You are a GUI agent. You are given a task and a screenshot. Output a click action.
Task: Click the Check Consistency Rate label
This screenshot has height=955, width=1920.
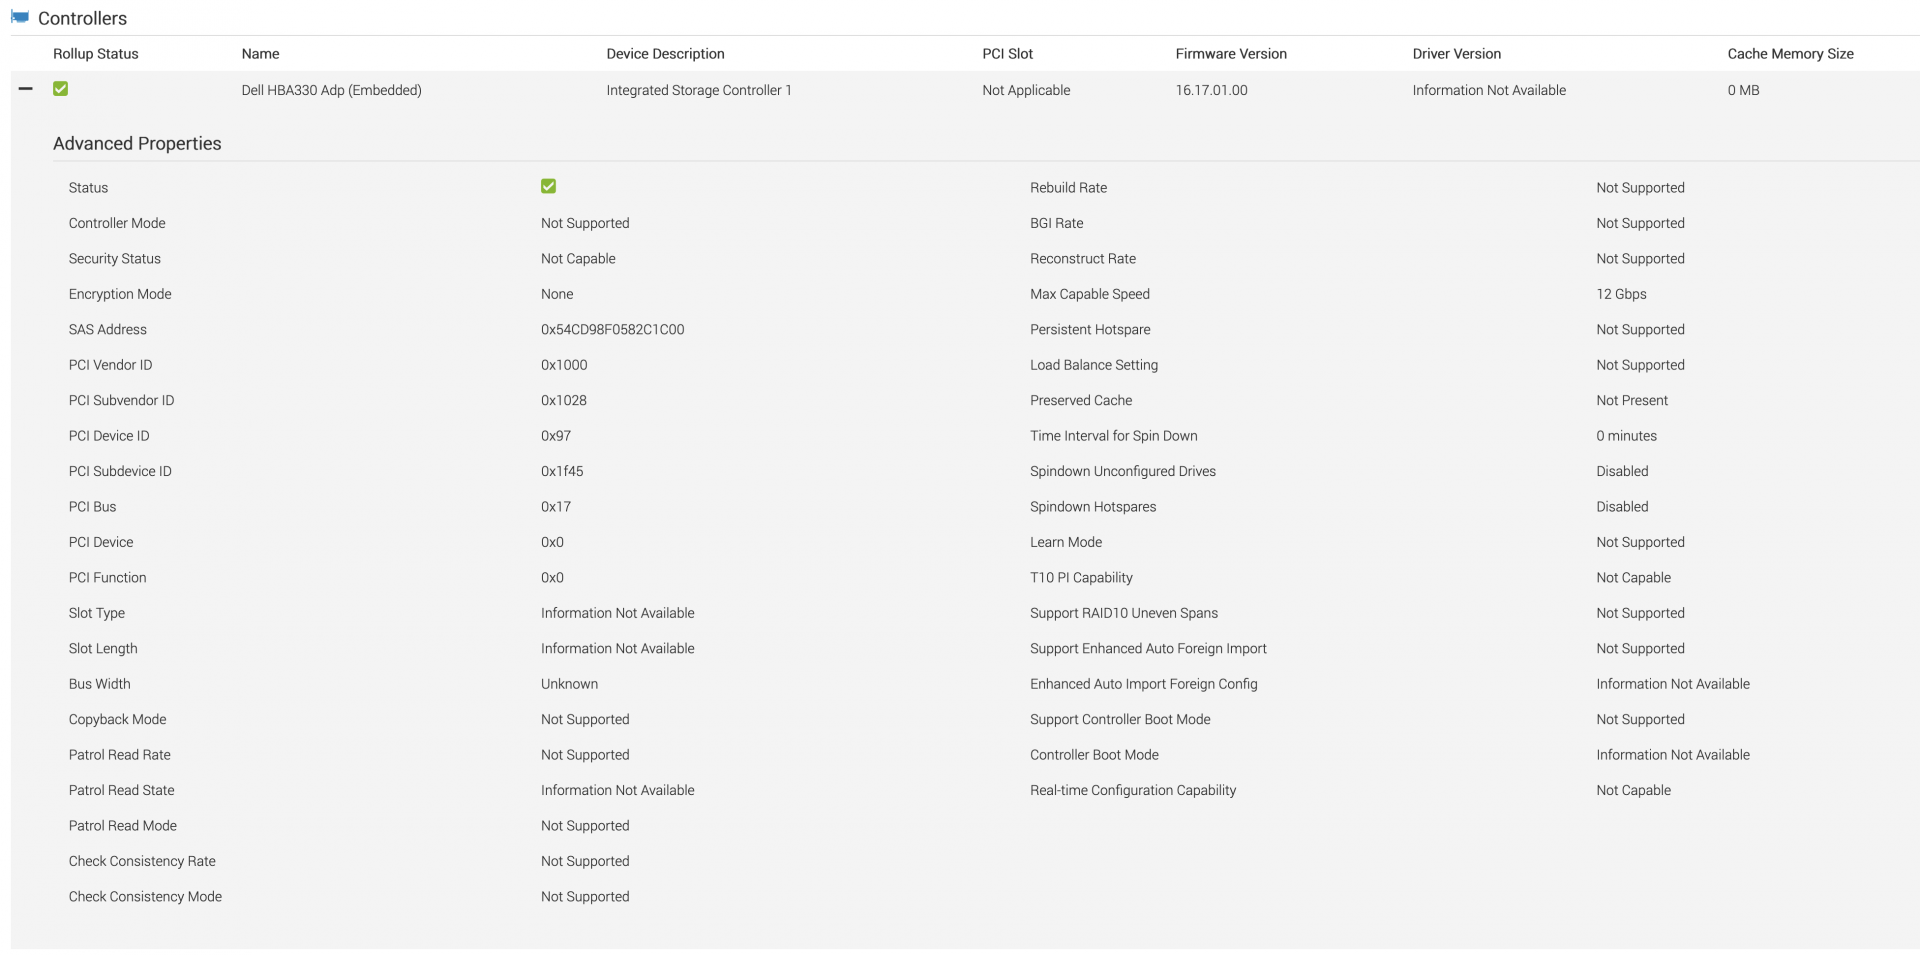pos(142,861)
